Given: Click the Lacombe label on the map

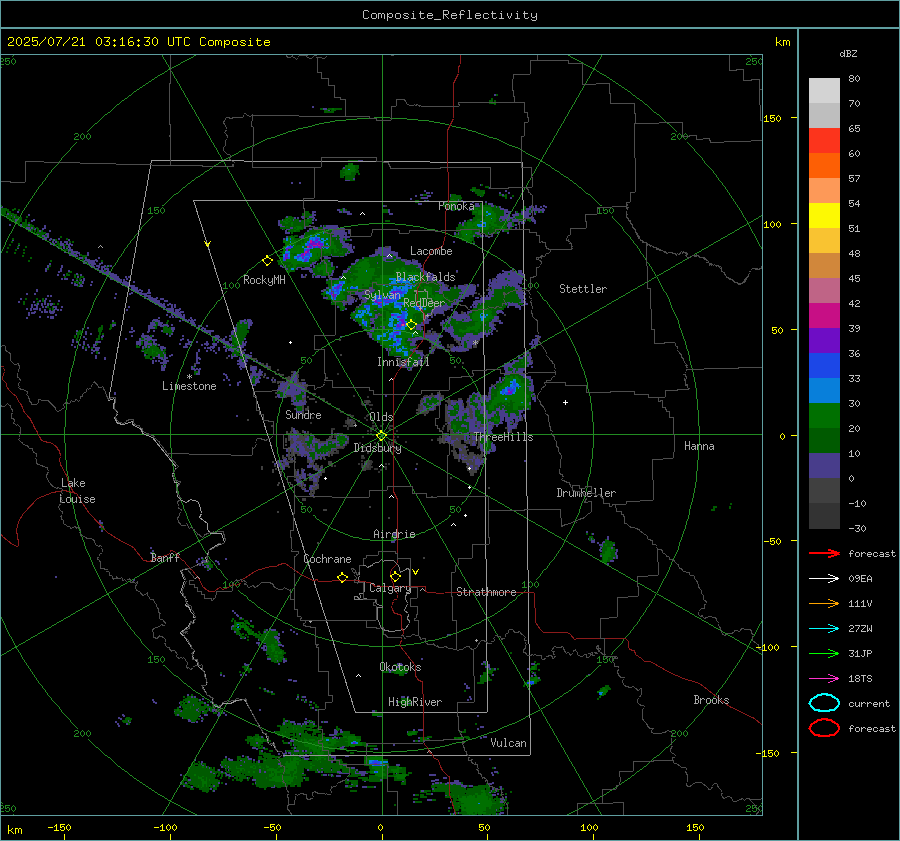Looking at the screenshot, I should tap(431, 251).
